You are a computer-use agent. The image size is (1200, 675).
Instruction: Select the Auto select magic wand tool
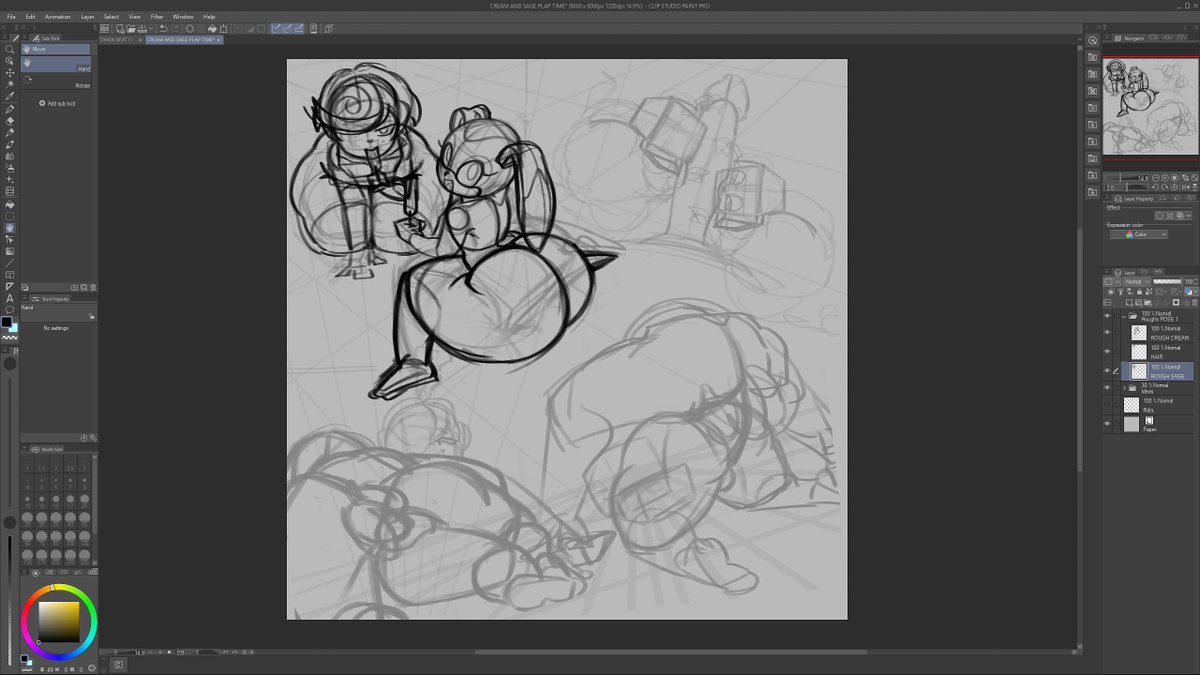coord(10,84)
